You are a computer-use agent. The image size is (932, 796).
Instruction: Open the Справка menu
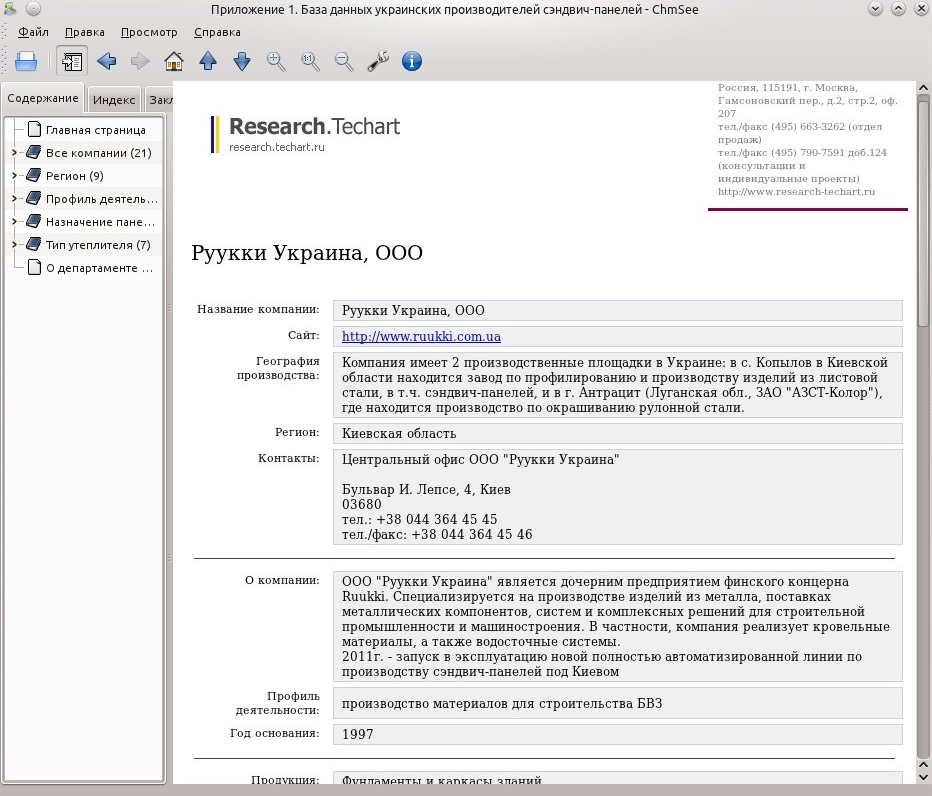[217, 32]
